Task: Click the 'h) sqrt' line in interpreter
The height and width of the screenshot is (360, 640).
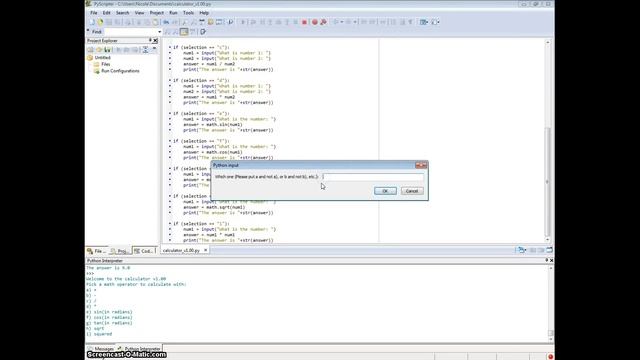Action: click(95, 328)
